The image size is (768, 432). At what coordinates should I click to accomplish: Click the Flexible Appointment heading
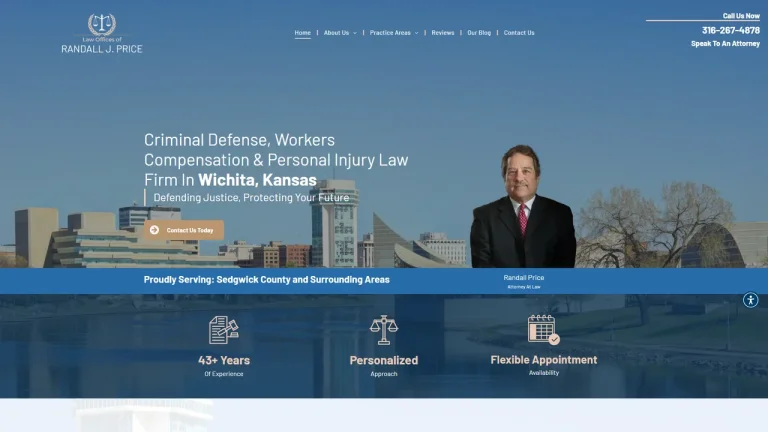coord(544,360)
